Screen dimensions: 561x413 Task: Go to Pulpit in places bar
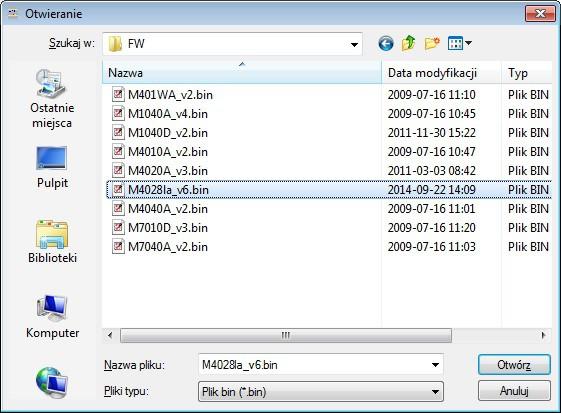coord(52,167)
